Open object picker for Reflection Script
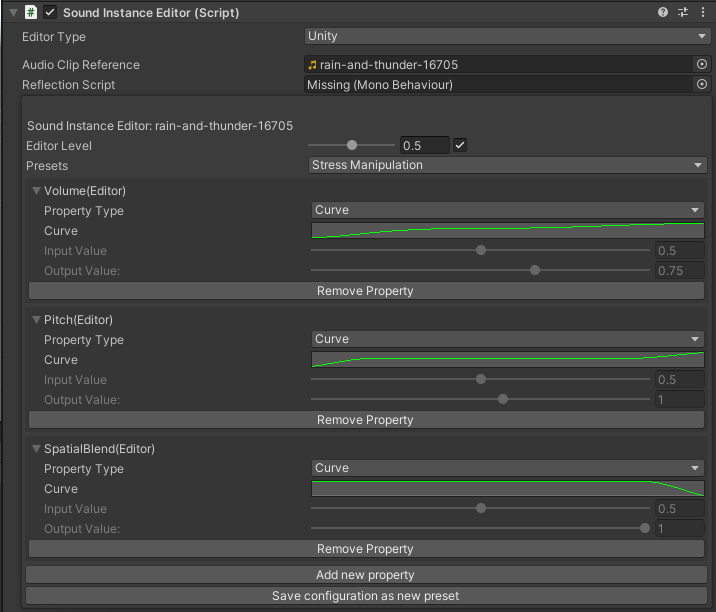 tap(701, 85)
